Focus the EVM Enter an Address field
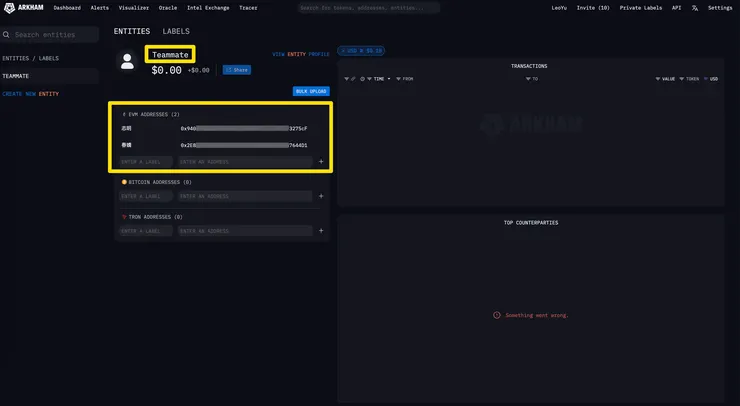 coord(245,162)
